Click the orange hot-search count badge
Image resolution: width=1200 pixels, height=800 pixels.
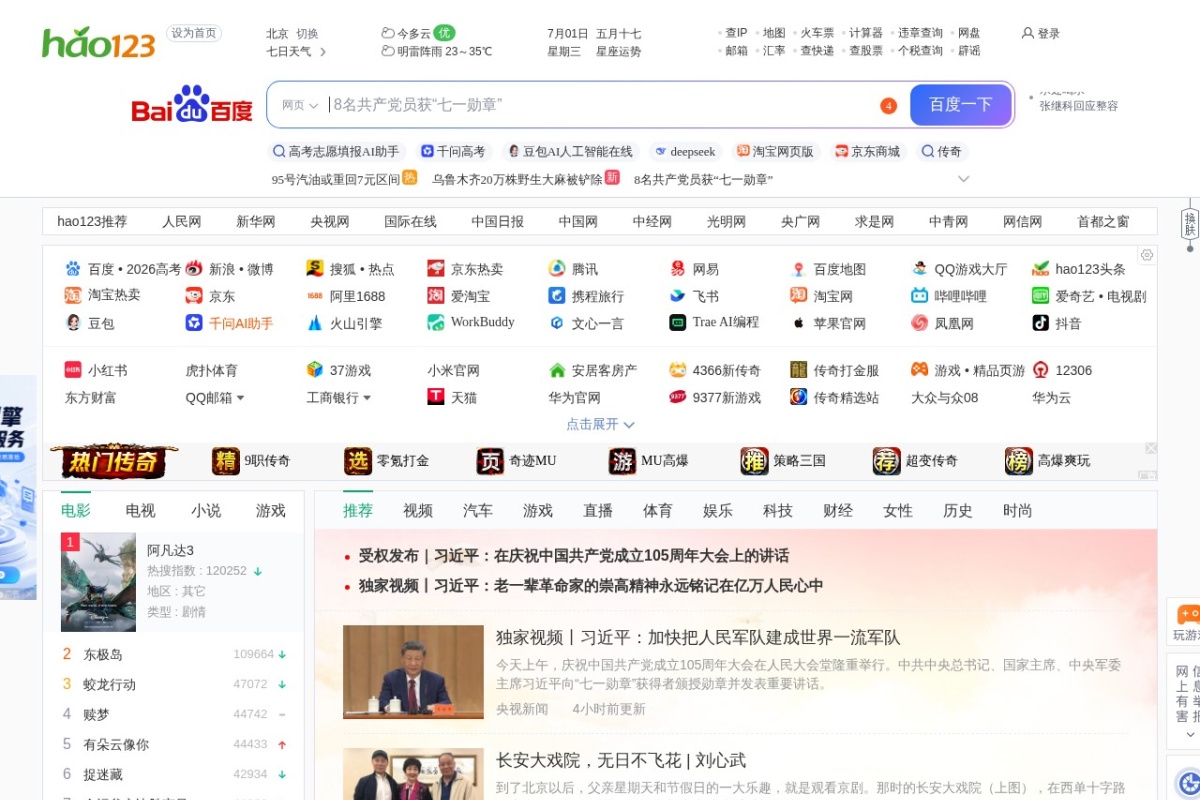[888, 106]
